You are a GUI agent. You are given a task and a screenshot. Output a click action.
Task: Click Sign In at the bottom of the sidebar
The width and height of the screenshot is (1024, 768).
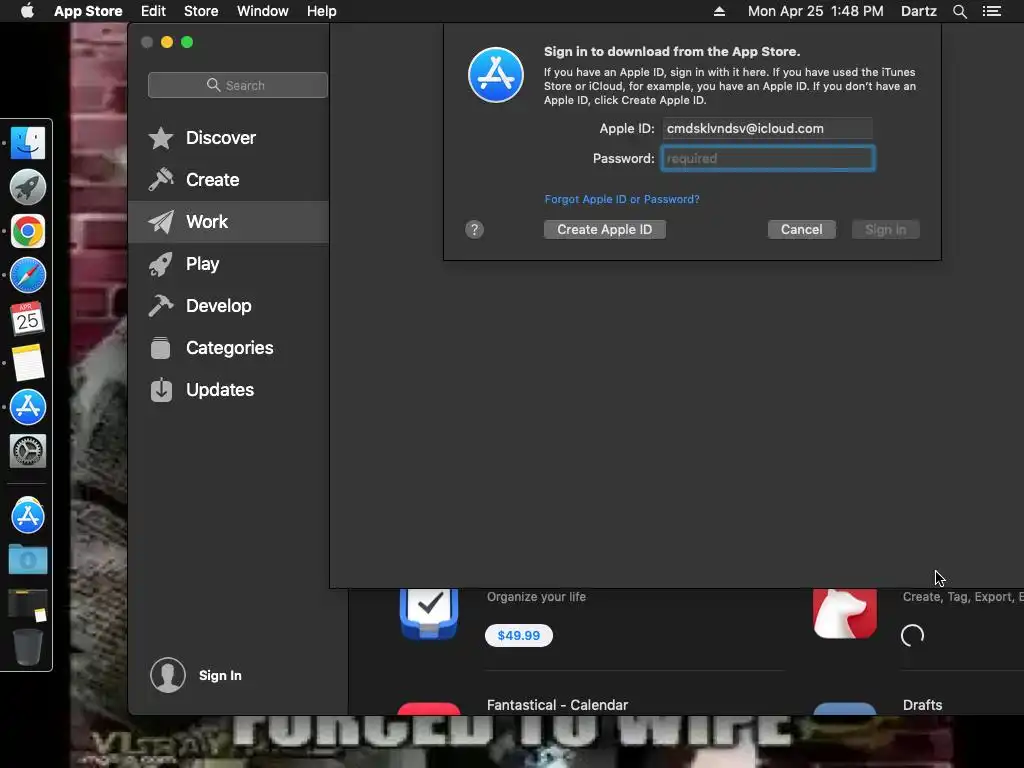(x=220, y=675)
